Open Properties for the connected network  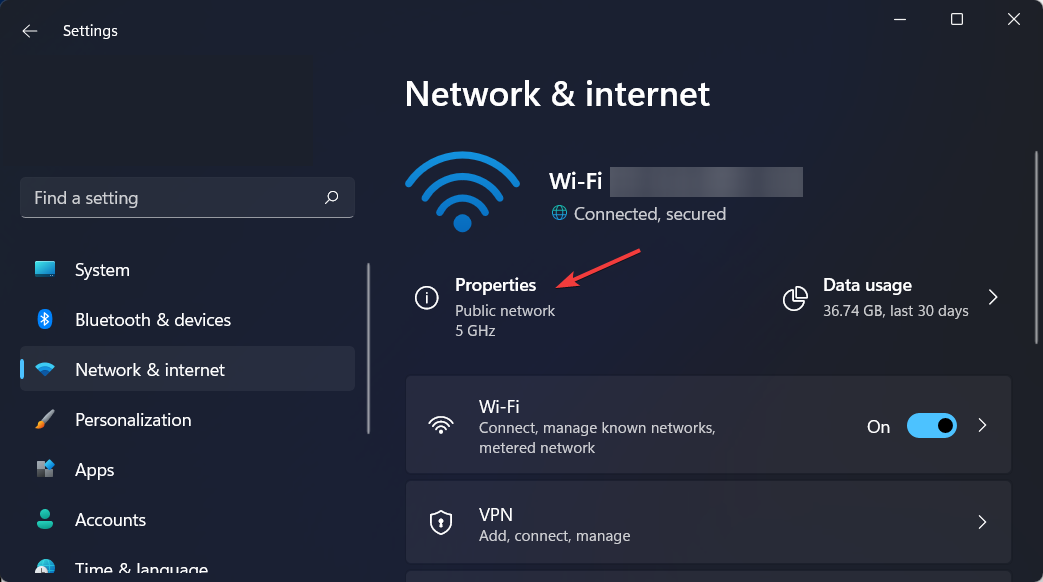coord(496,285)
